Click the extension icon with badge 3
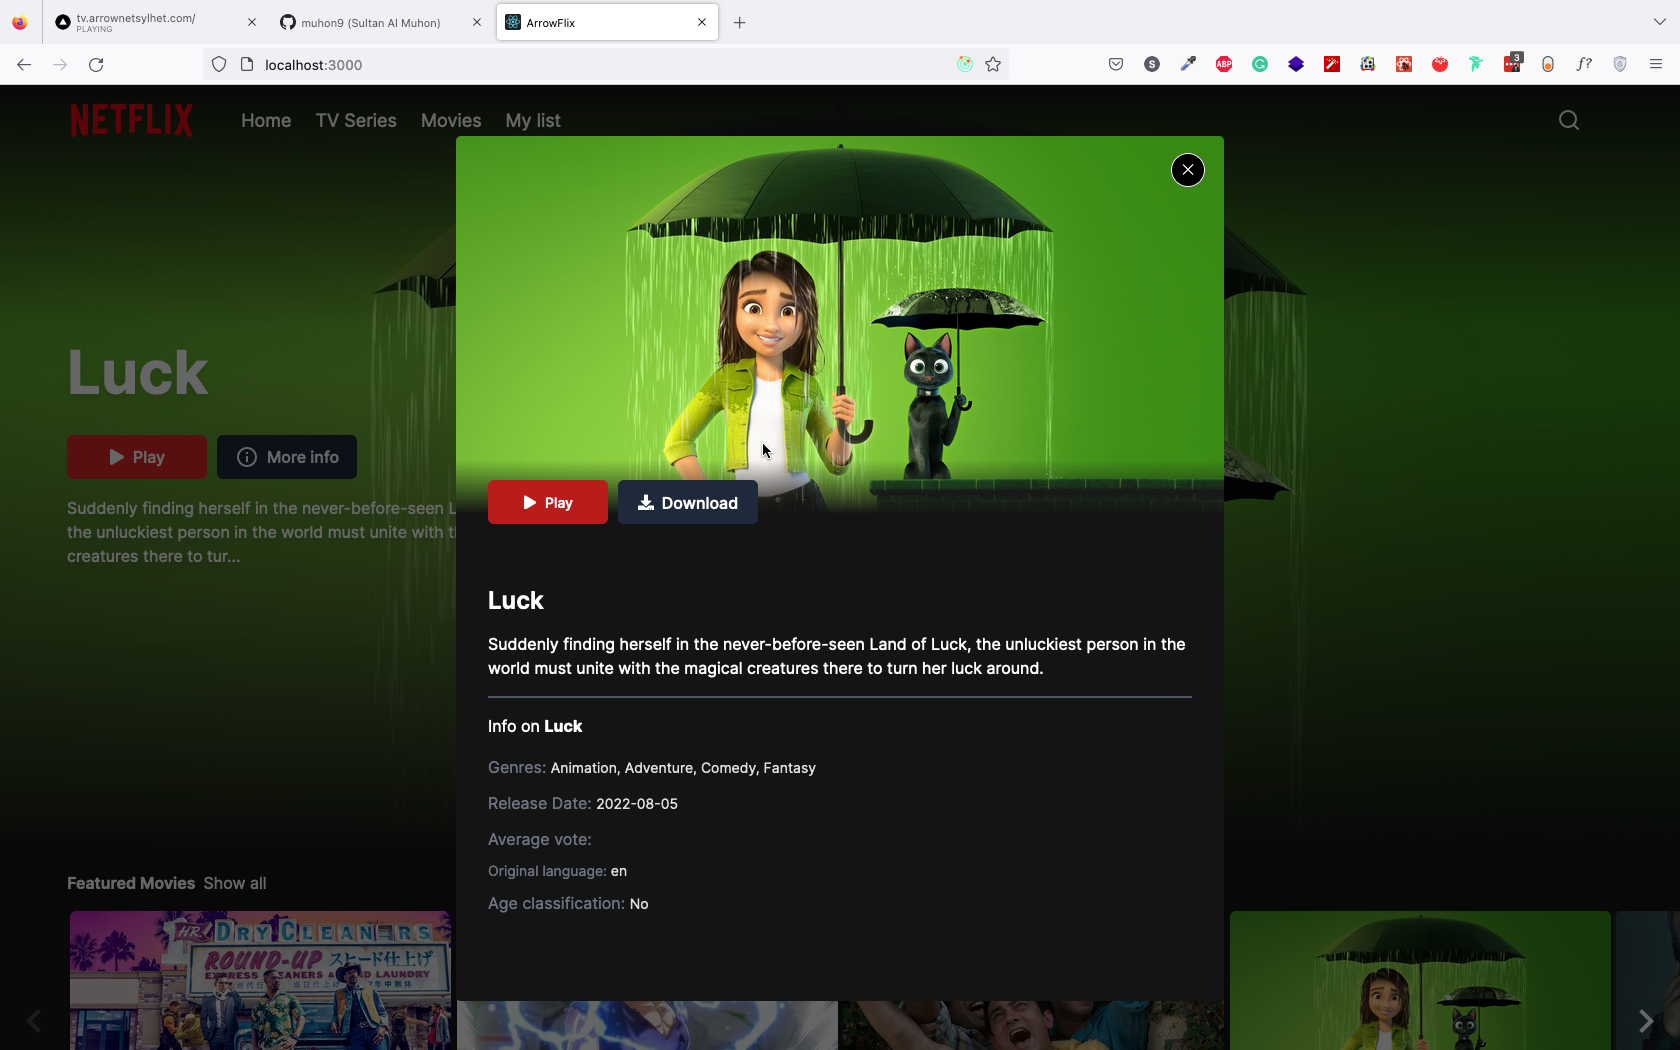1680x1050 pixels. tap(1512, 64)
